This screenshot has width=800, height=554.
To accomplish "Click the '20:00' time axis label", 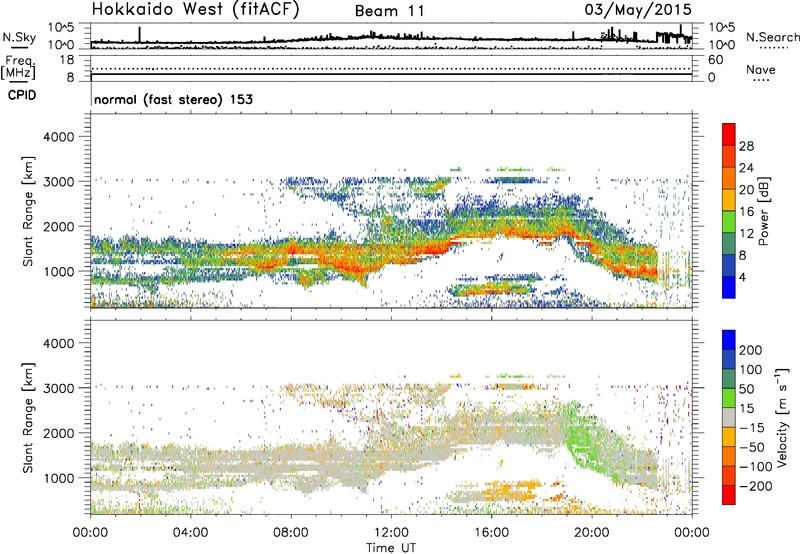I will (x=592, y=532).
